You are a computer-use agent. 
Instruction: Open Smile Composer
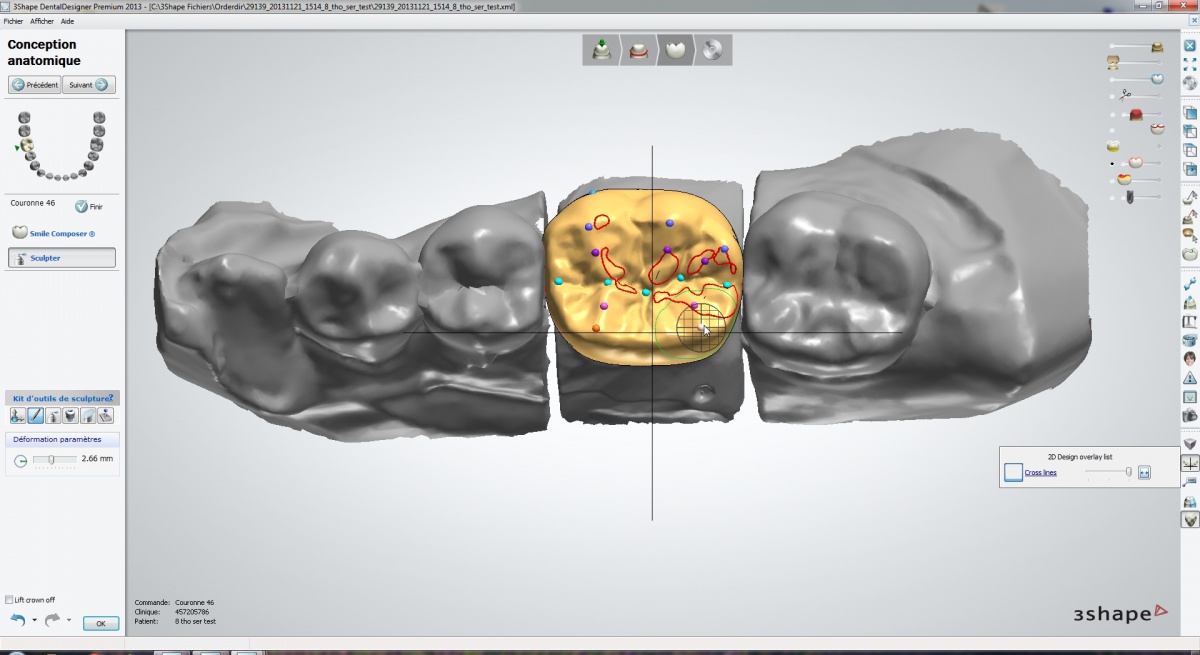point(54,233)
